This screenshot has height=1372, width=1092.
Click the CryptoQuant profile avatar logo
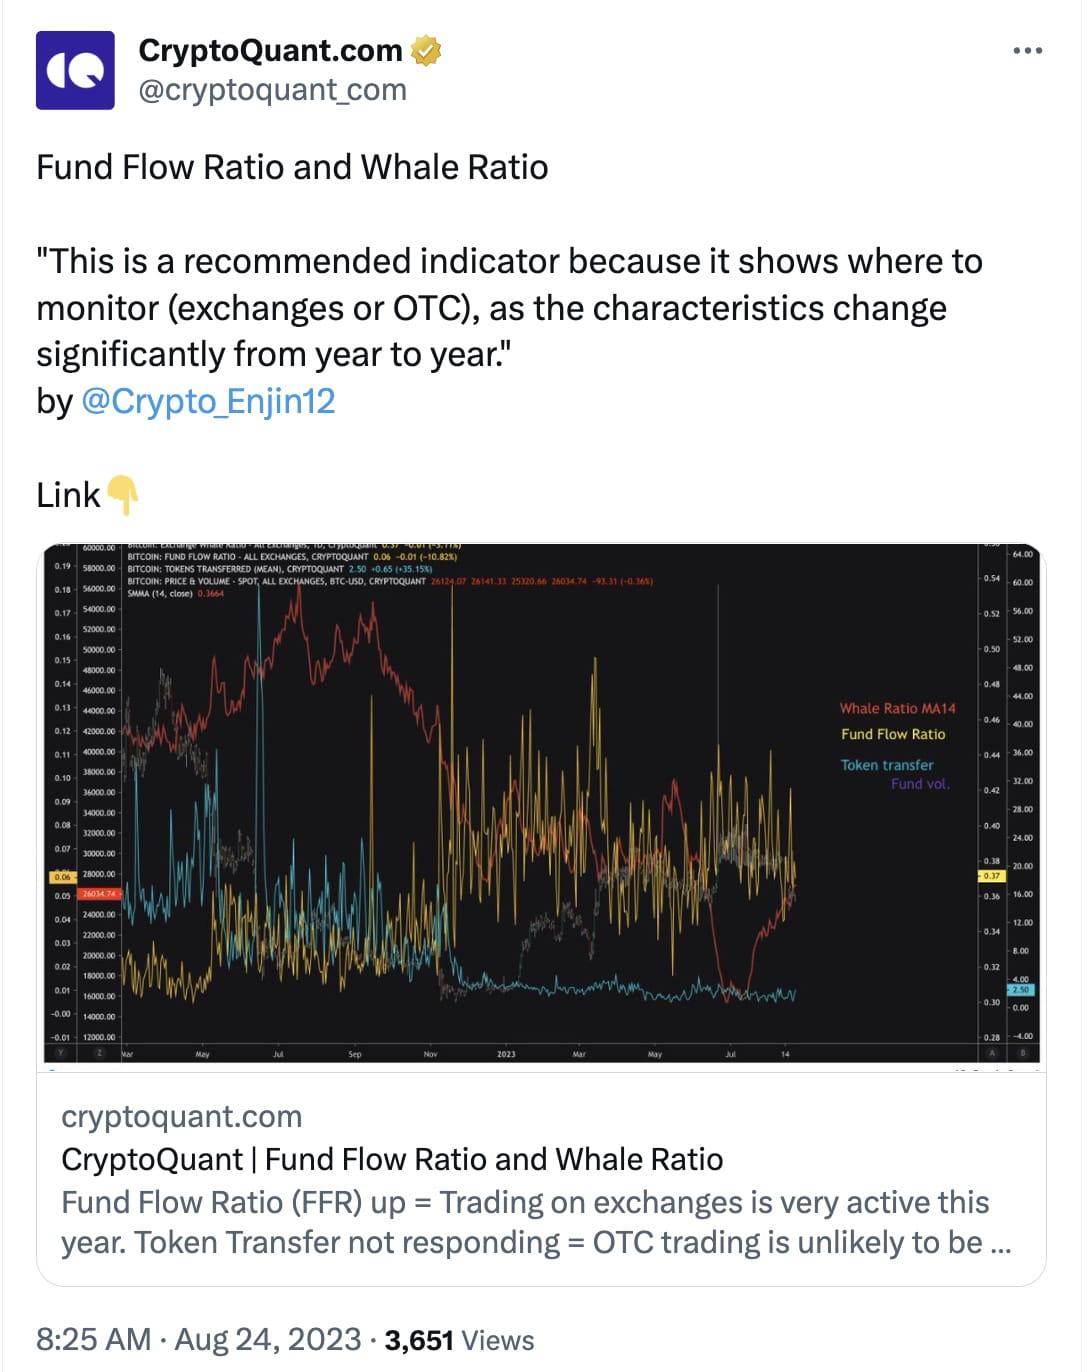click(x=74, y=70)
